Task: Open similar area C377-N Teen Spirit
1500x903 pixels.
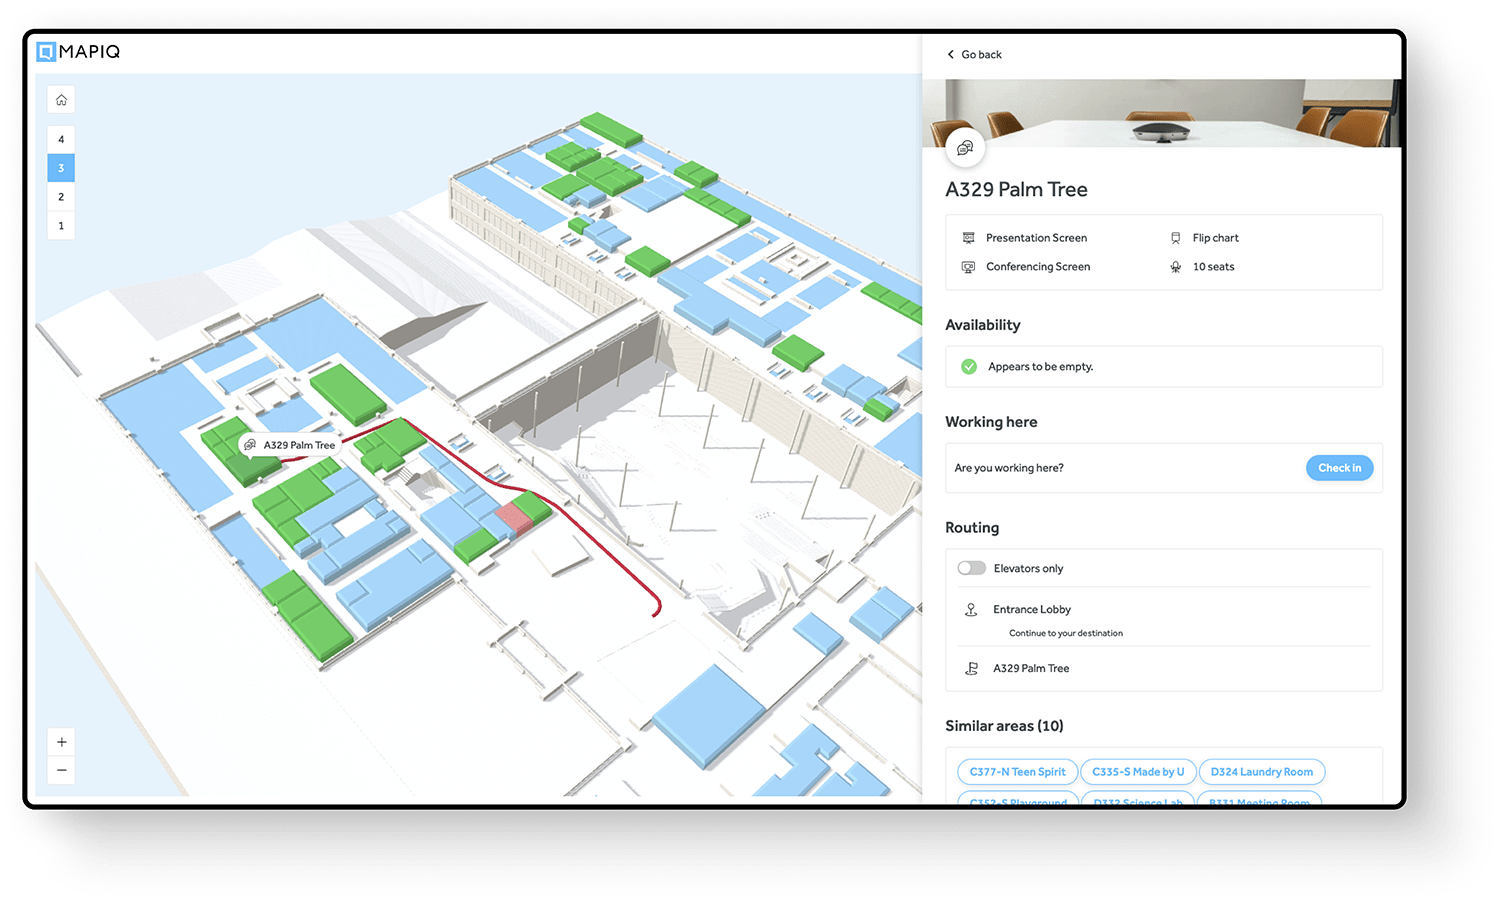Action: [x=1017, y=772]
